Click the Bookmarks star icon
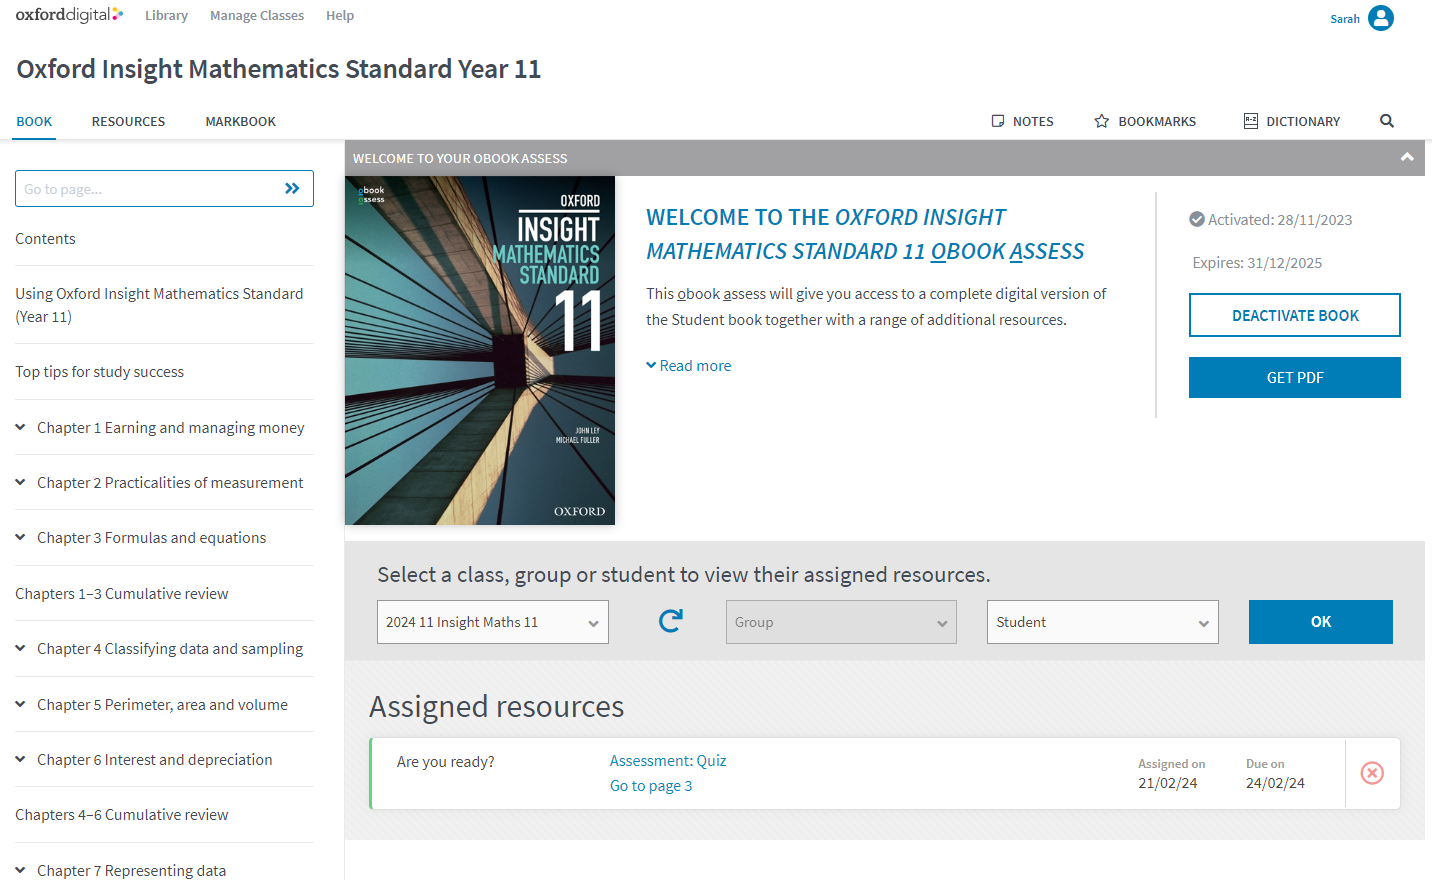The height and width of the screenshot is (880, 1432). [1102, 121]
